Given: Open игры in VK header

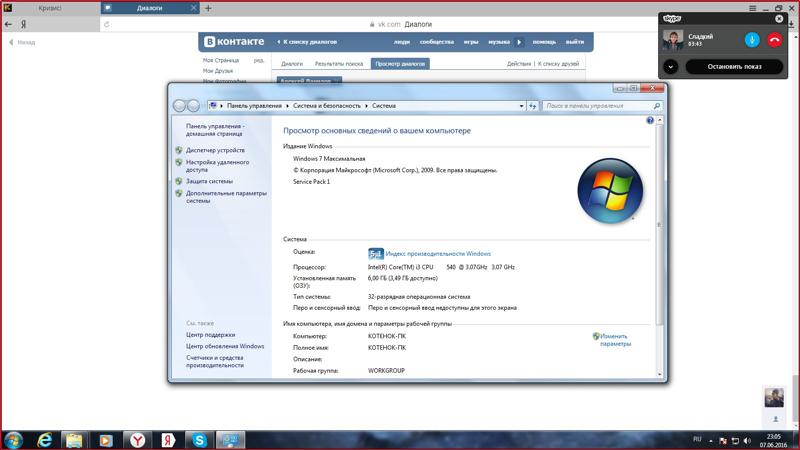Looking at the screenshot, I should tap(471, 42).
